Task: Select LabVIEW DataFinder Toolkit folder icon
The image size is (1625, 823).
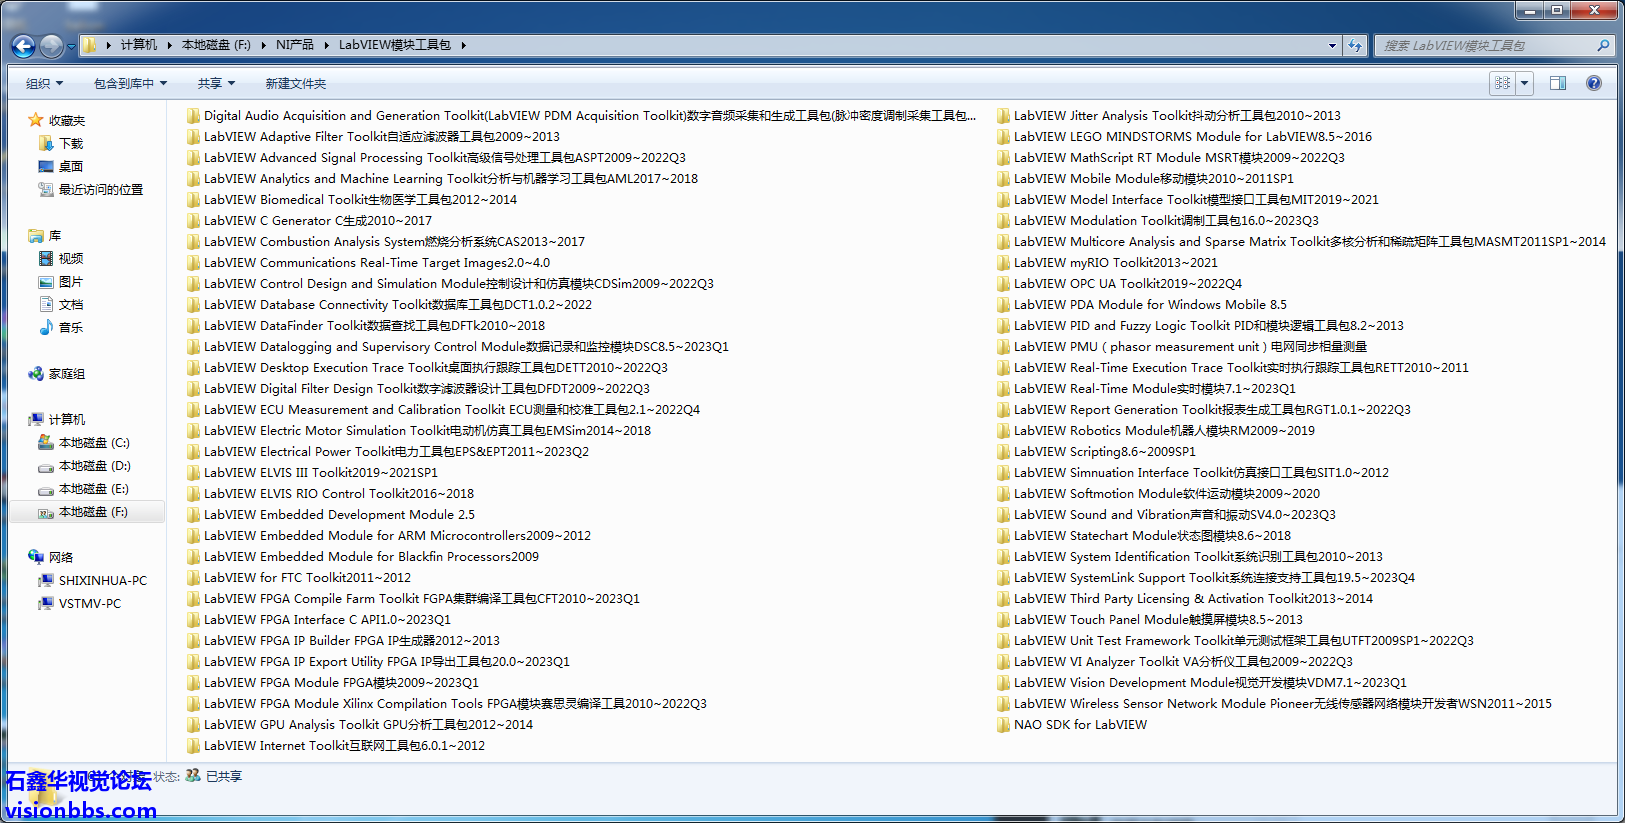Action: 194,325
